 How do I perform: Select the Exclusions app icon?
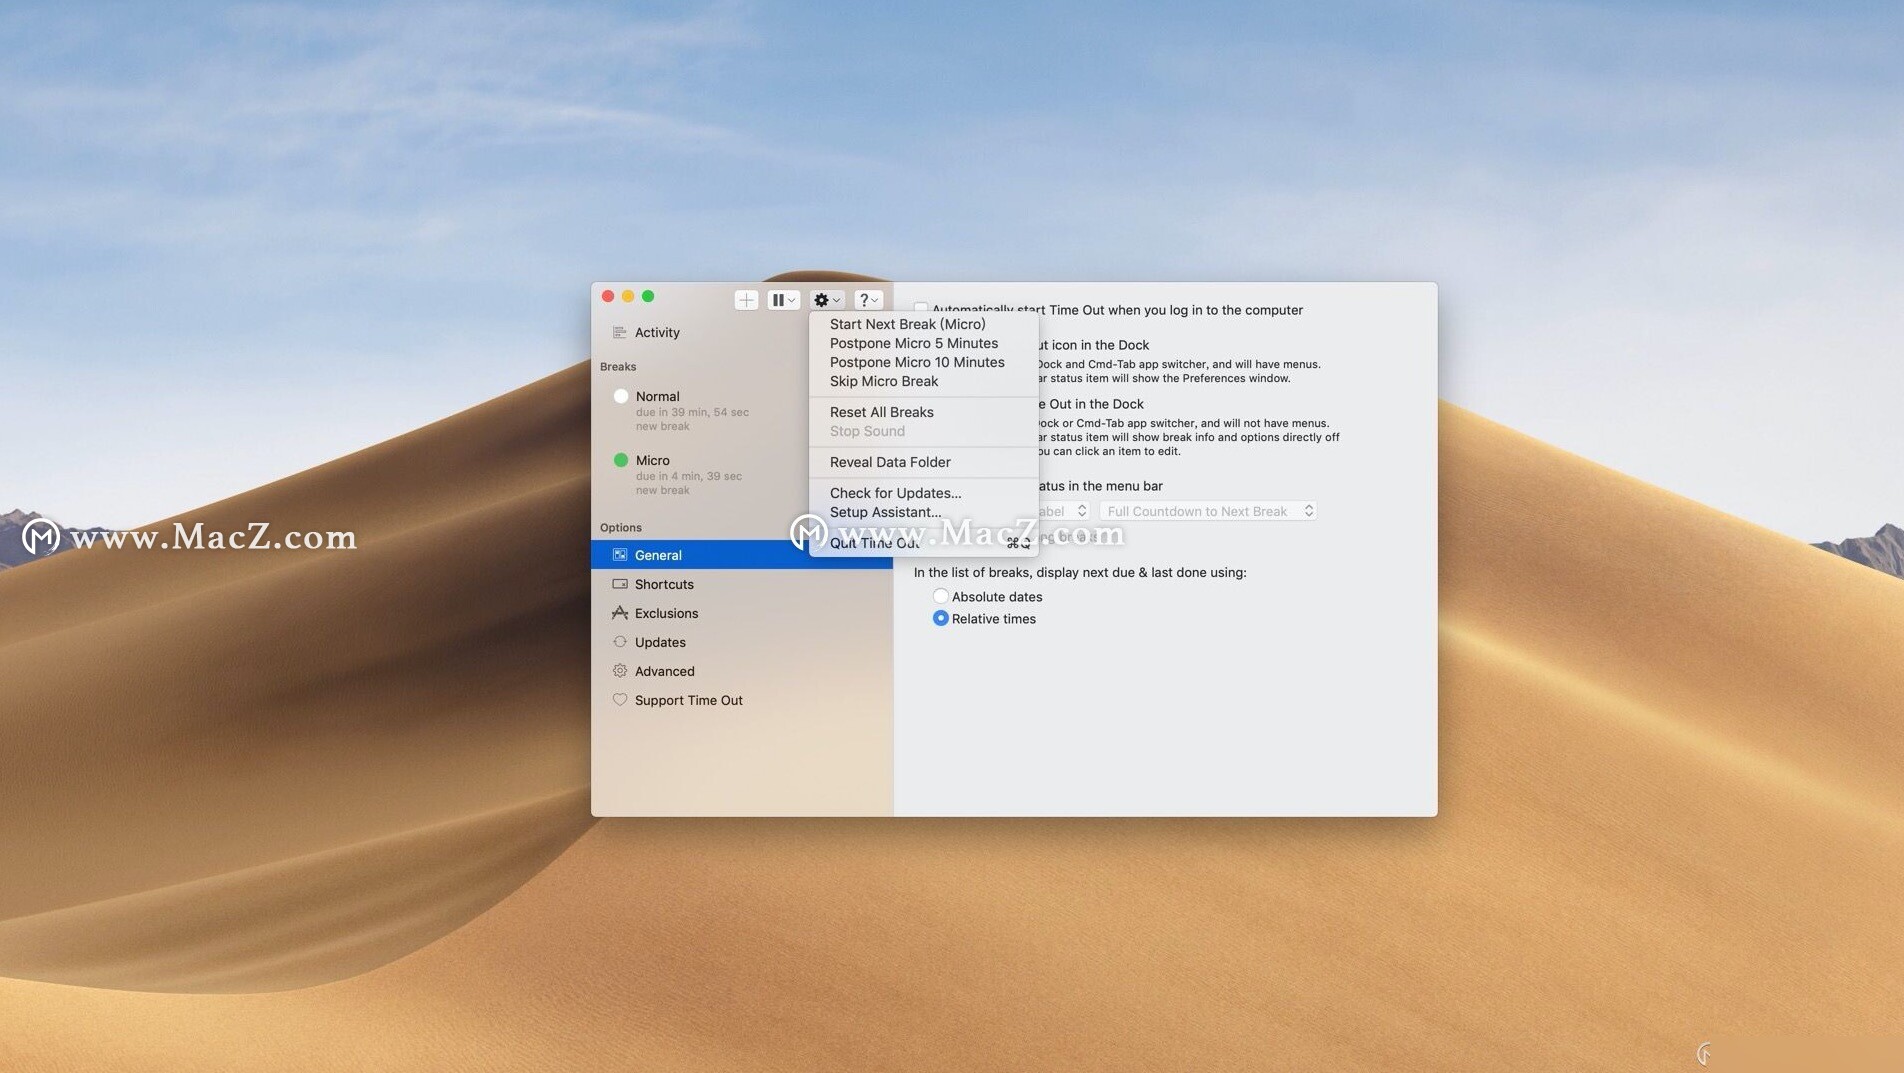pyautogui.click(x=619, y=613)
